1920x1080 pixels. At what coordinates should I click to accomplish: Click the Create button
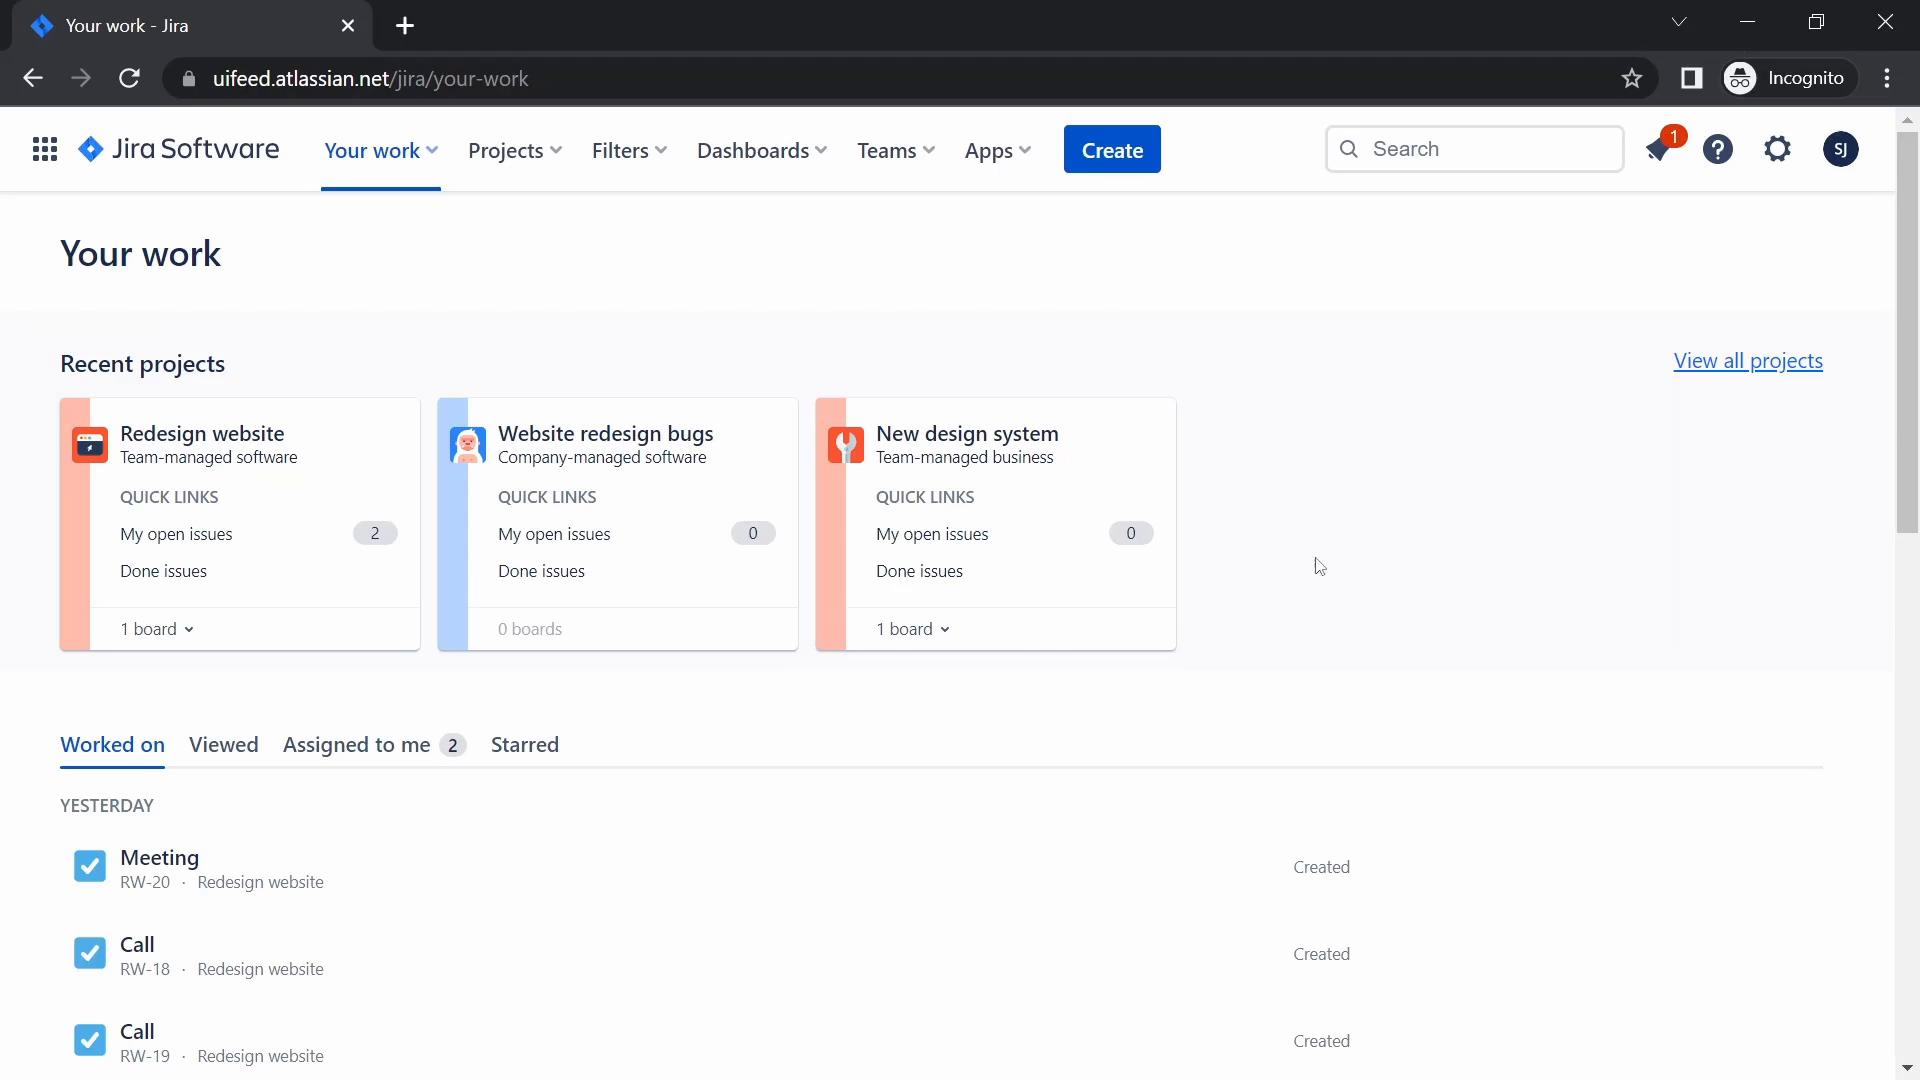1112,149
